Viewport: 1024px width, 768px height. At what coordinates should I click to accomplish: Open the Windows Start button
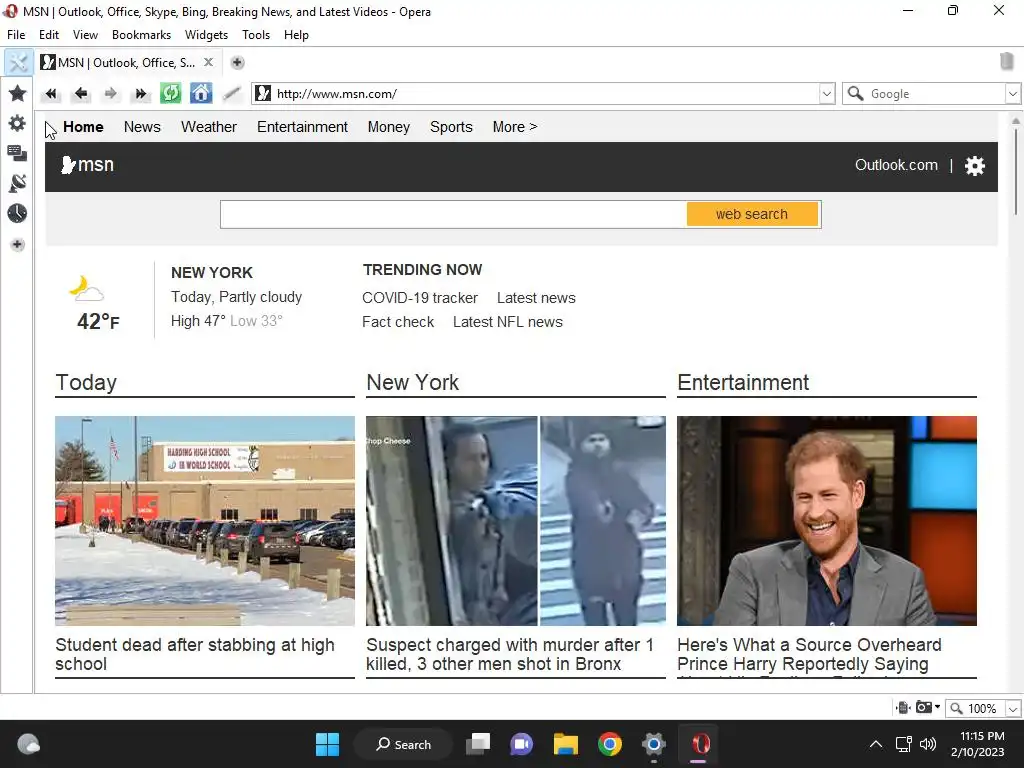pyautogui.click(x=327, y=744)
